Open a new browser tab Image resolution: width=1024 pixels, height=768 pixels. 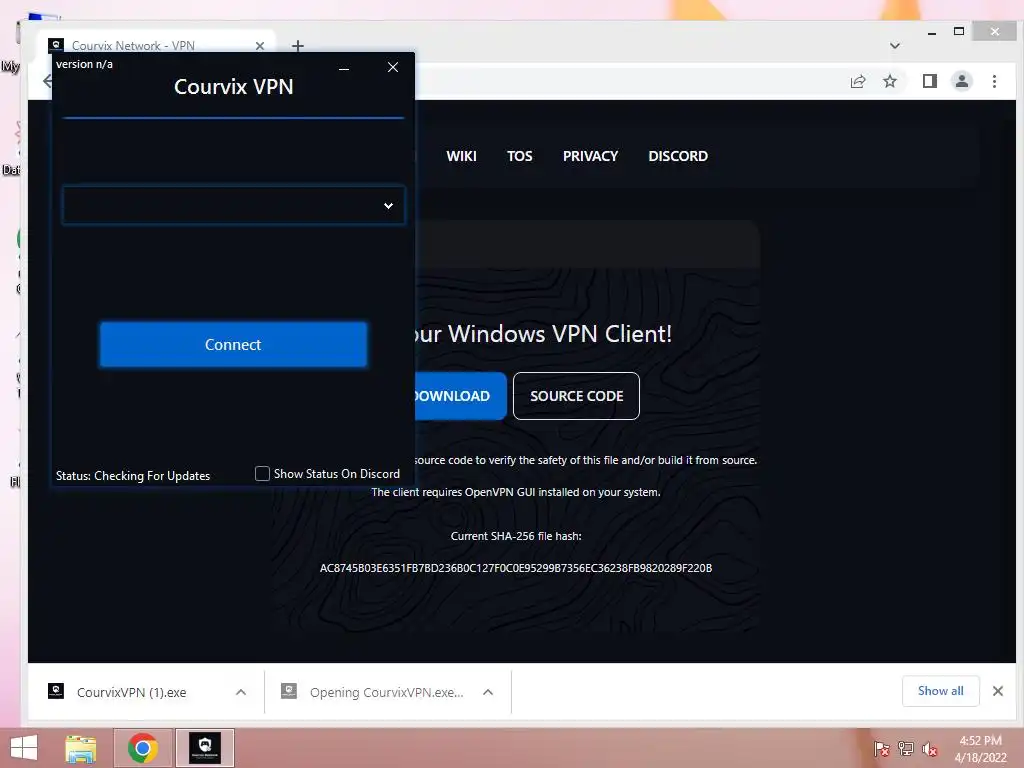(298, 46)
